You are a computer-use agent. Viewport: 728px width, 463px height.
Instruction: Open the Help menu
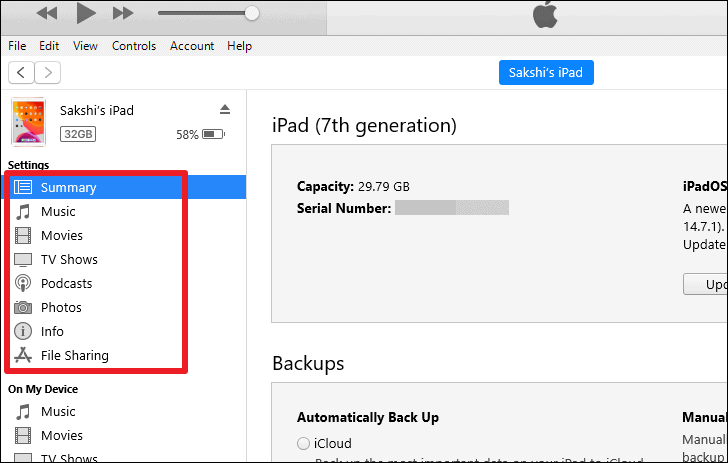[x=239, y=46]
